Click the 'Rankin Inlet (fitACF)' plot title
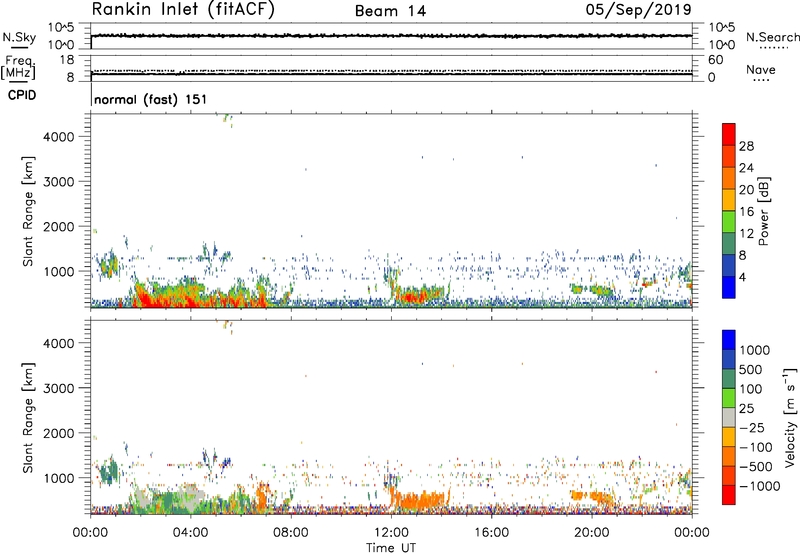 pos(183,10)
